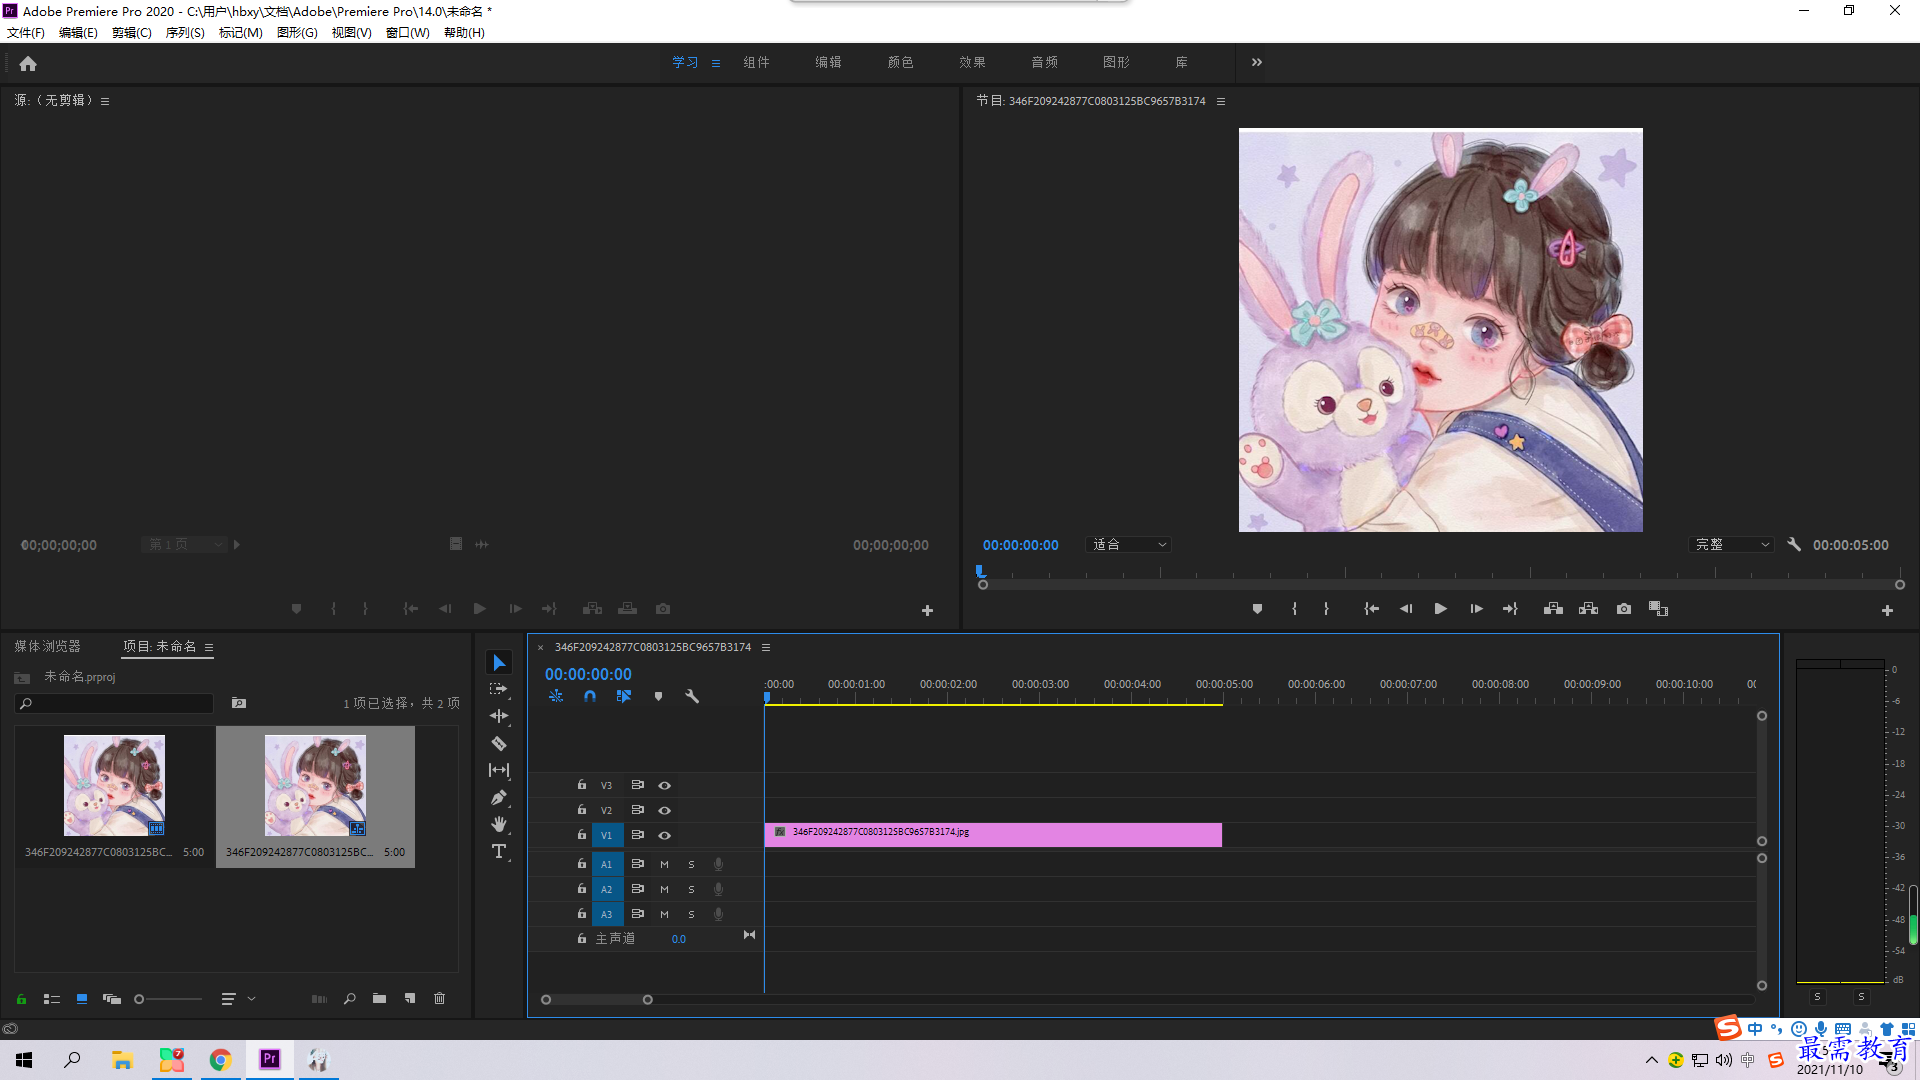Switch to 媒体浏览器 tab
This screenshot has width=1920, height=1080.
[x=47, y=646]
